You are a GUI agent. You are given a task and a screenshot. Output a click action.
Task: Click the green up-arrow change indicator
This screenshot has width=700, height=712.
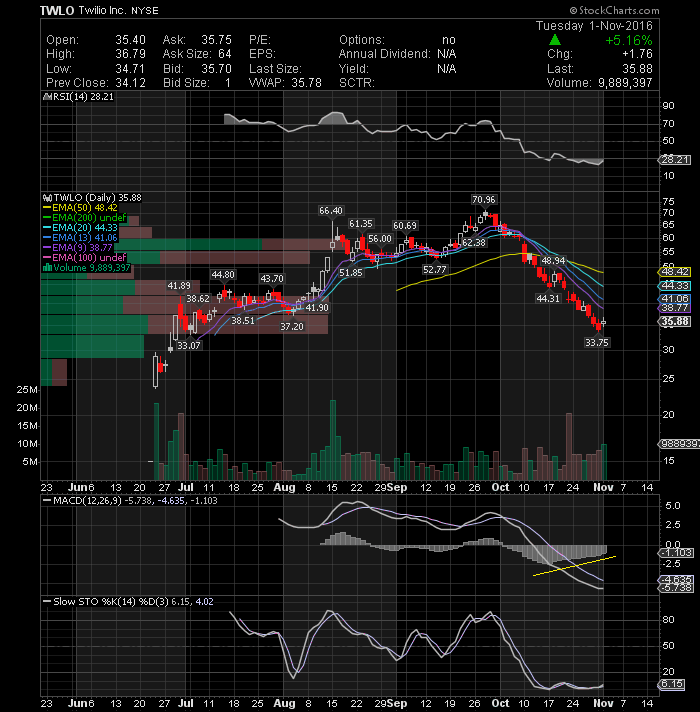[555, 40]
